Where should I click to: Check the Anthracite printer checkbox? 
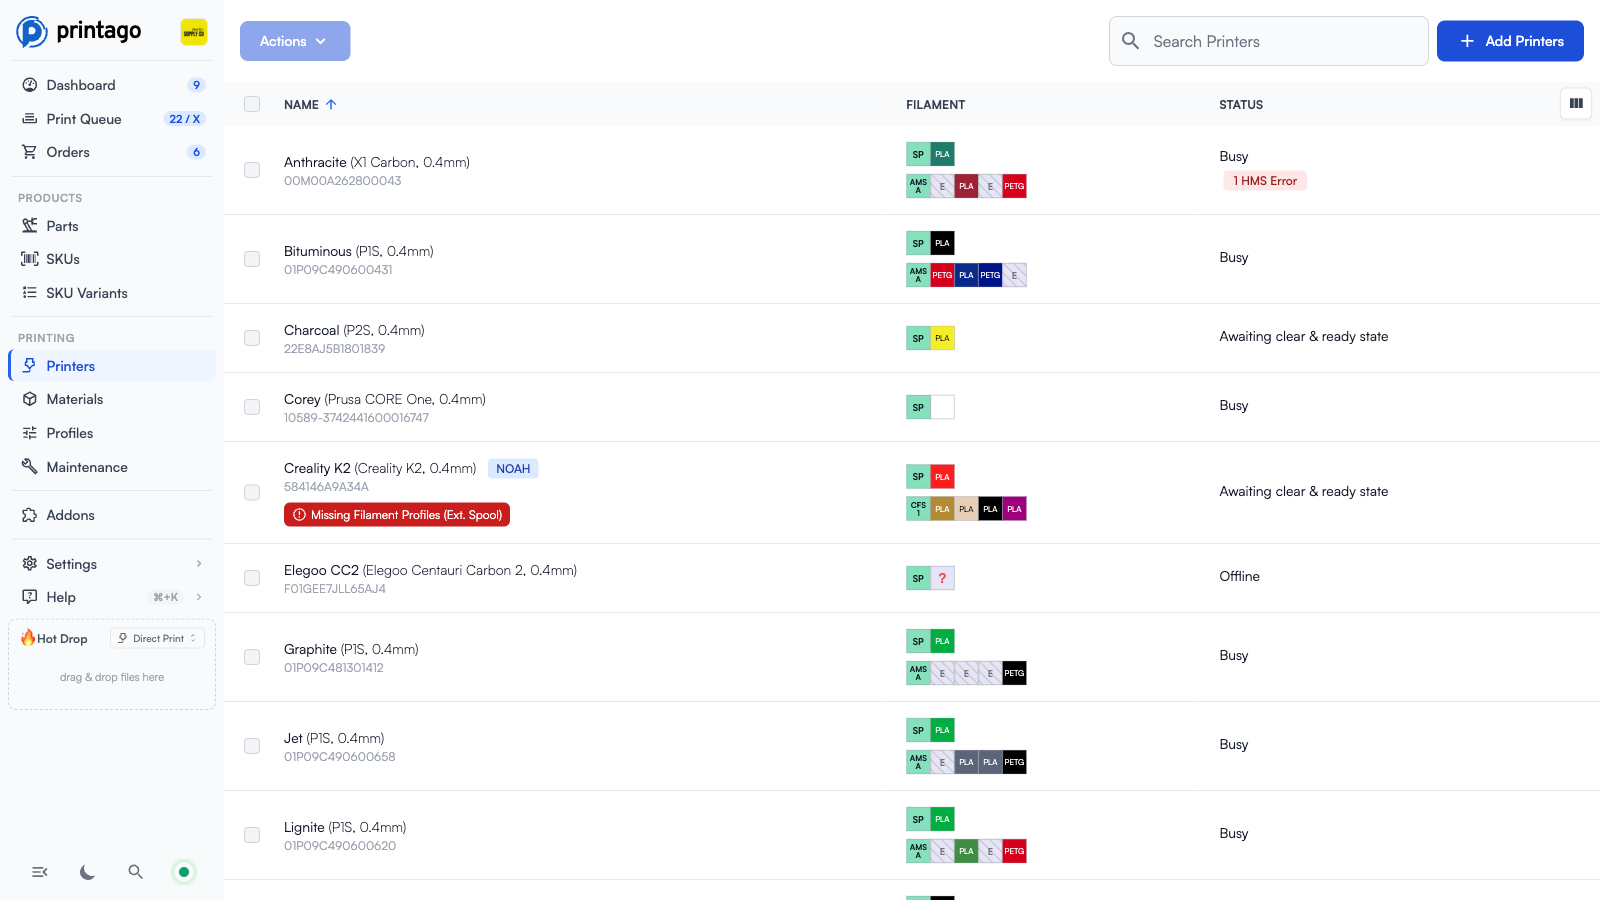(252, 170)
